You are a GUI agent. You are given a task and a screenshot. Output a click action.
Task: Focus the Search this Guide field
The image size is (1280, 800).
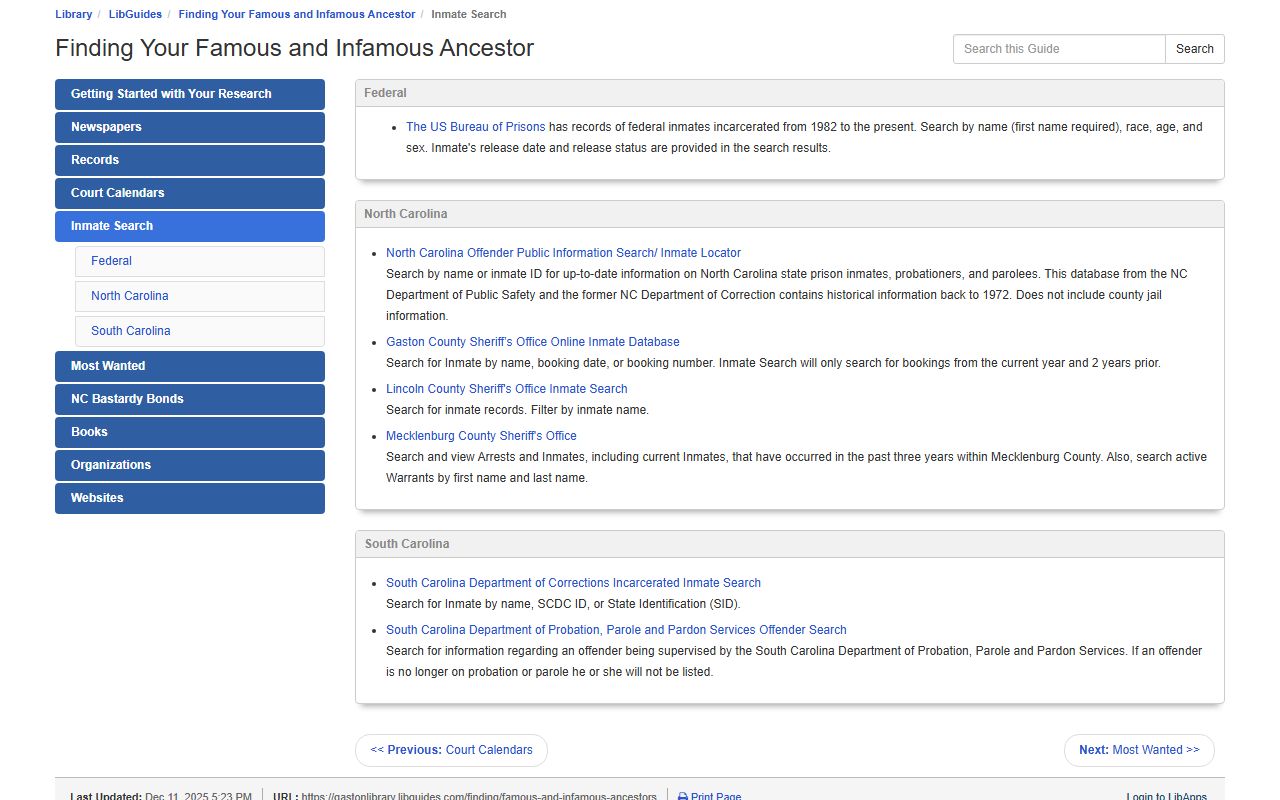coord(1059,49)
